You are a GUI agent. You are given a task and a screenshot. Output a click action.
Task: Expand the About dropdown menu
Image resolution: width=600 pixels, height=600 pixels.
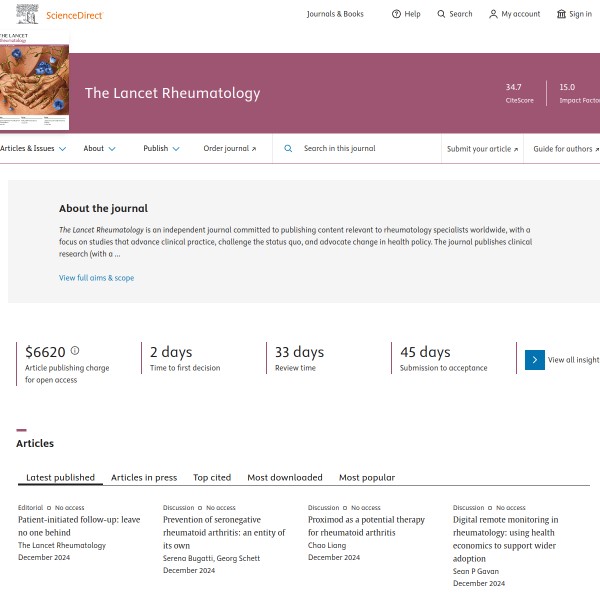[x=100, y=149]
